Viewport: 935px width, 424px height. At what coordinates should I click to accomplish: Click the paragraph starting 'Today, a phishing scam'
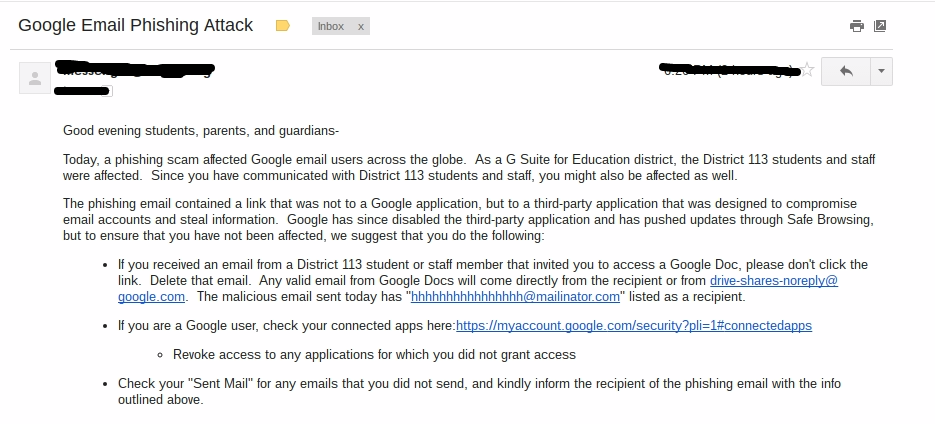pyautogui.click(x=469, y=168)
